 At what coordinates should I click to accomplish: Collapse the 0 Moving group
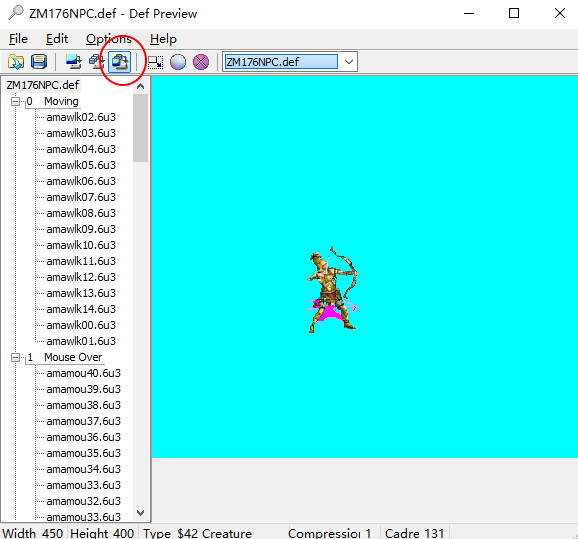click(15, 101)
